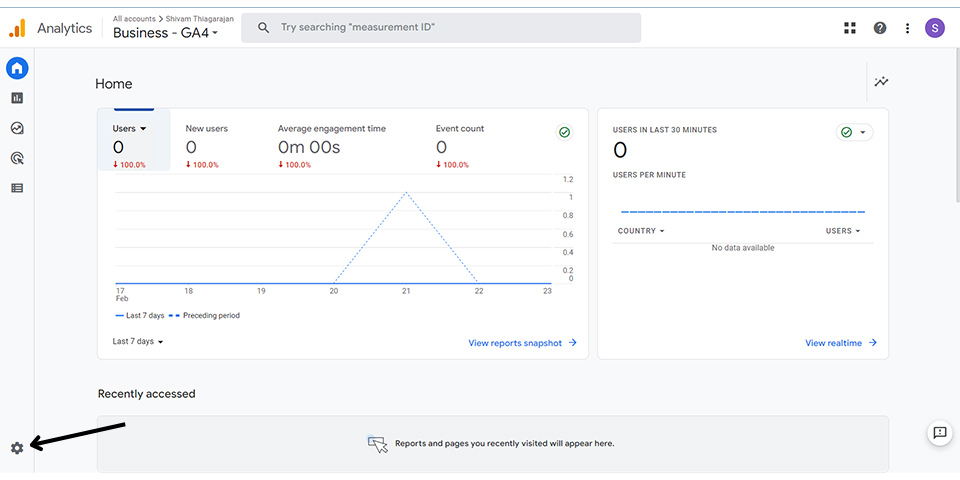Viewport: 960px width, 480px height.
Task: Select the New users metric tab
Action: 206,146
